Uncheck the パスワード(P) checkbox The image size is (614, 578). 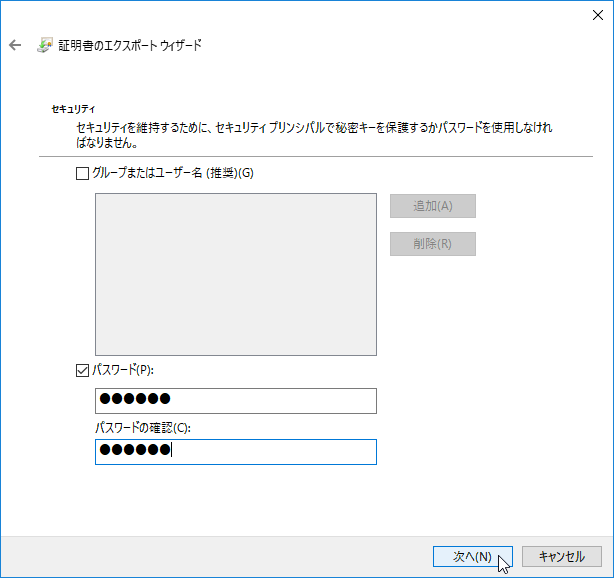(x=82, y=370)
